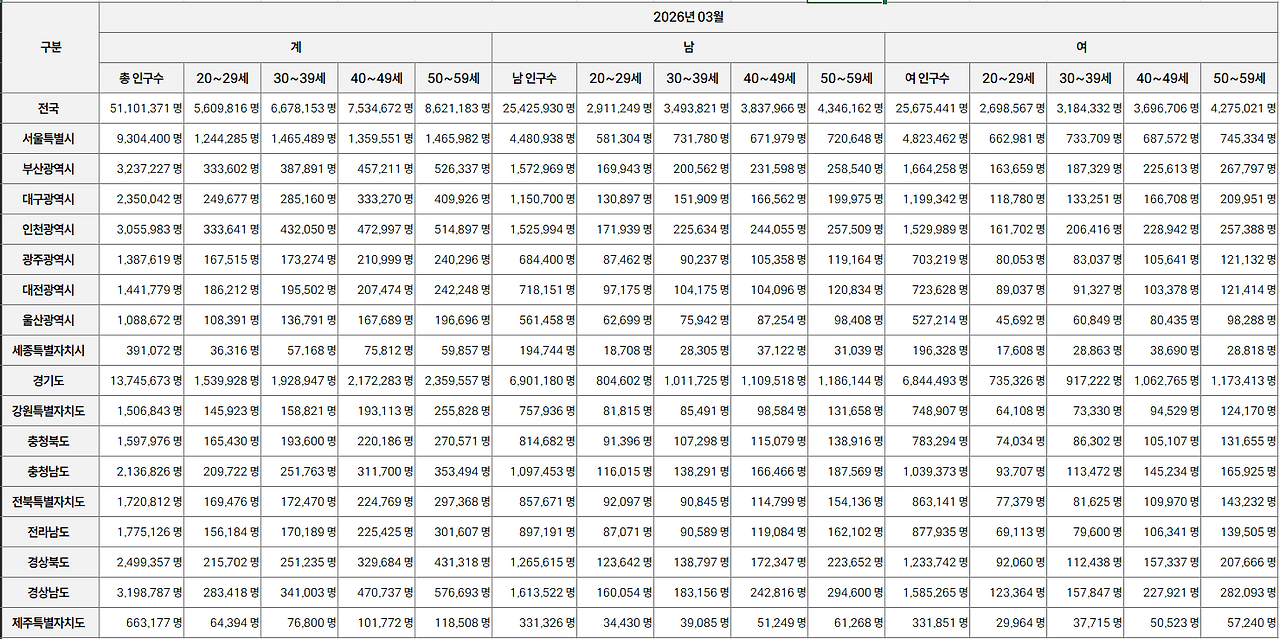Select national cell 7,534,672 명

377,109
